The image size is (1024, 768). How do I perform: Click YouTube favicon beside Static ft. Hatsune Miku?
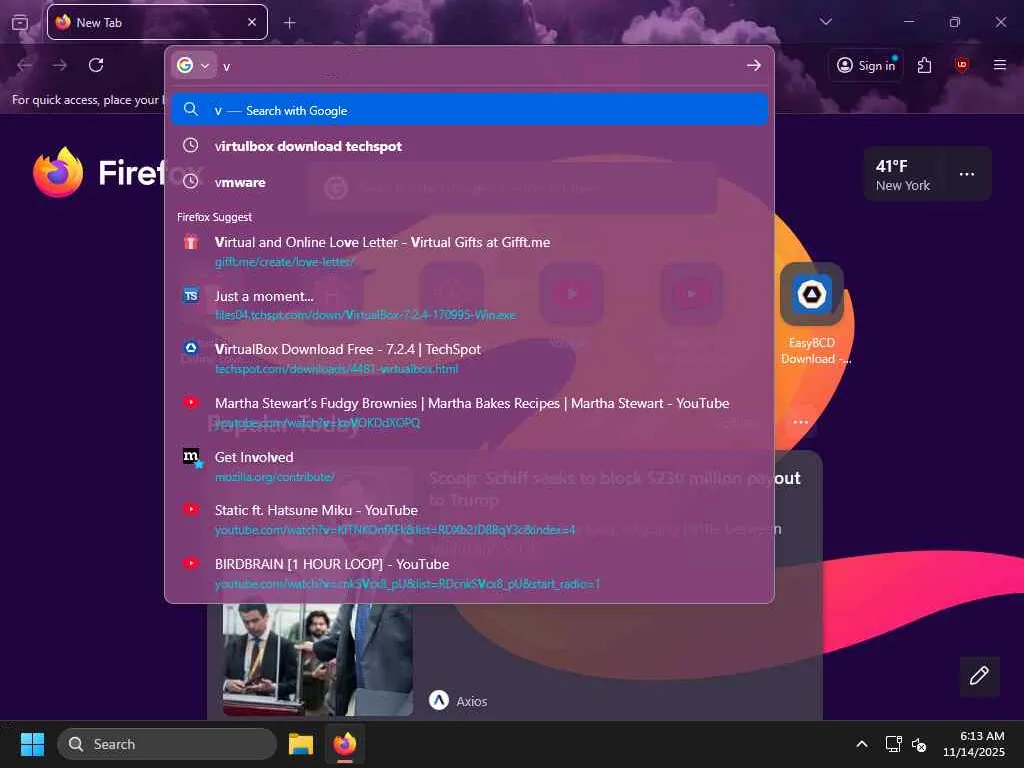pyautogui.click(x=190, y=509)
